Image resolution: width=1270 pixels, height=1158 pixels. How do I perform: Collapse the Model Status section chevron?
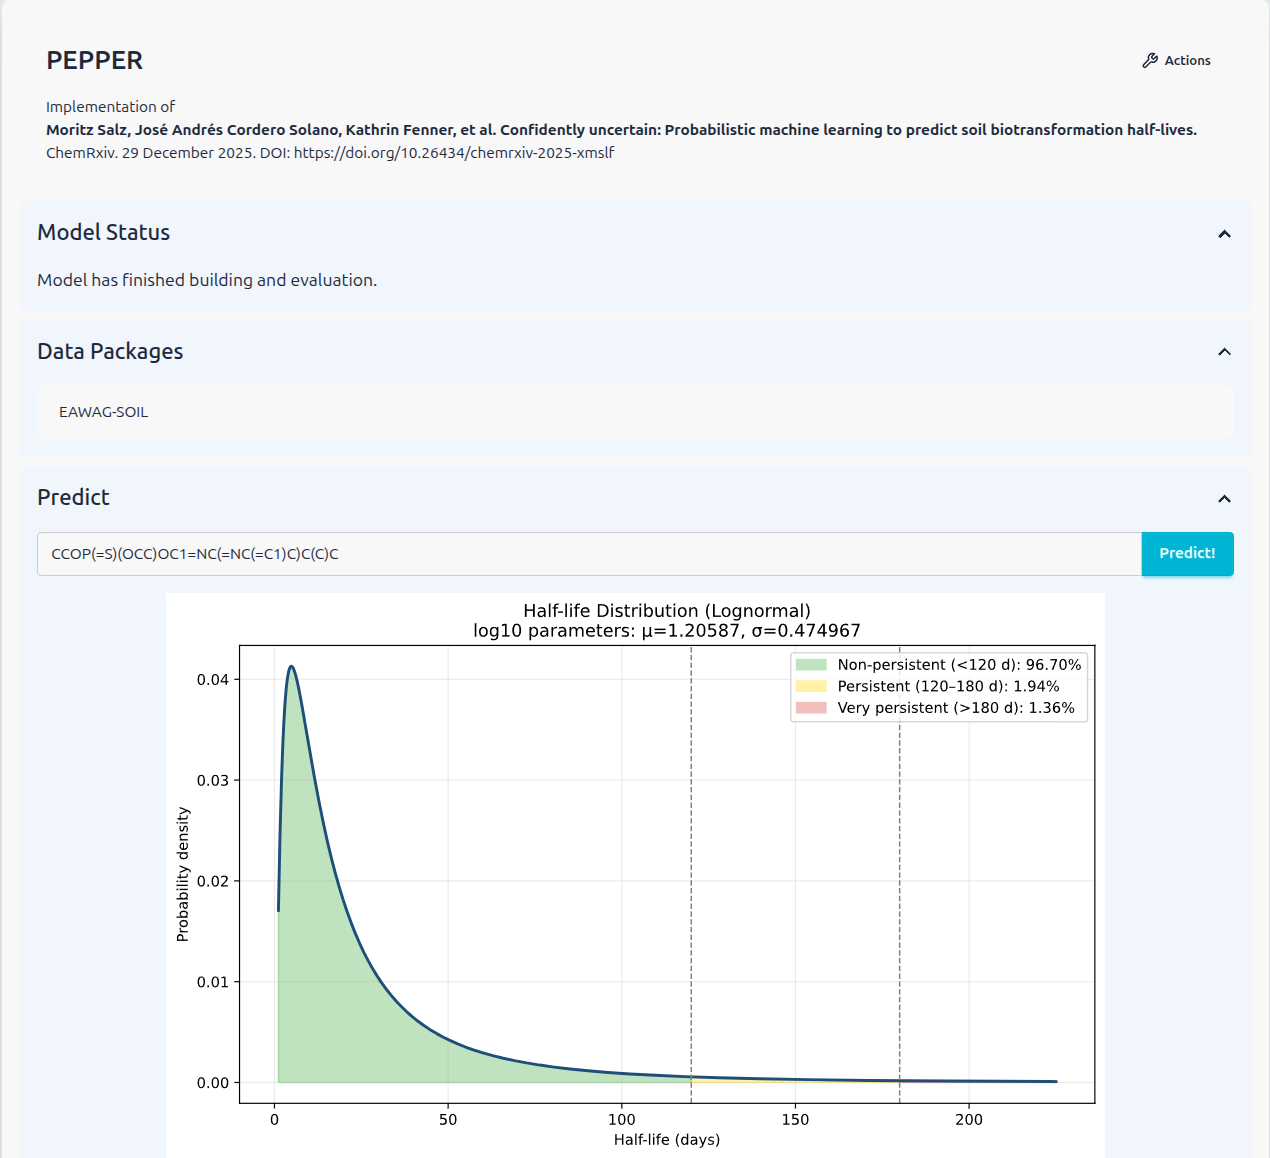coord(1224,234)
